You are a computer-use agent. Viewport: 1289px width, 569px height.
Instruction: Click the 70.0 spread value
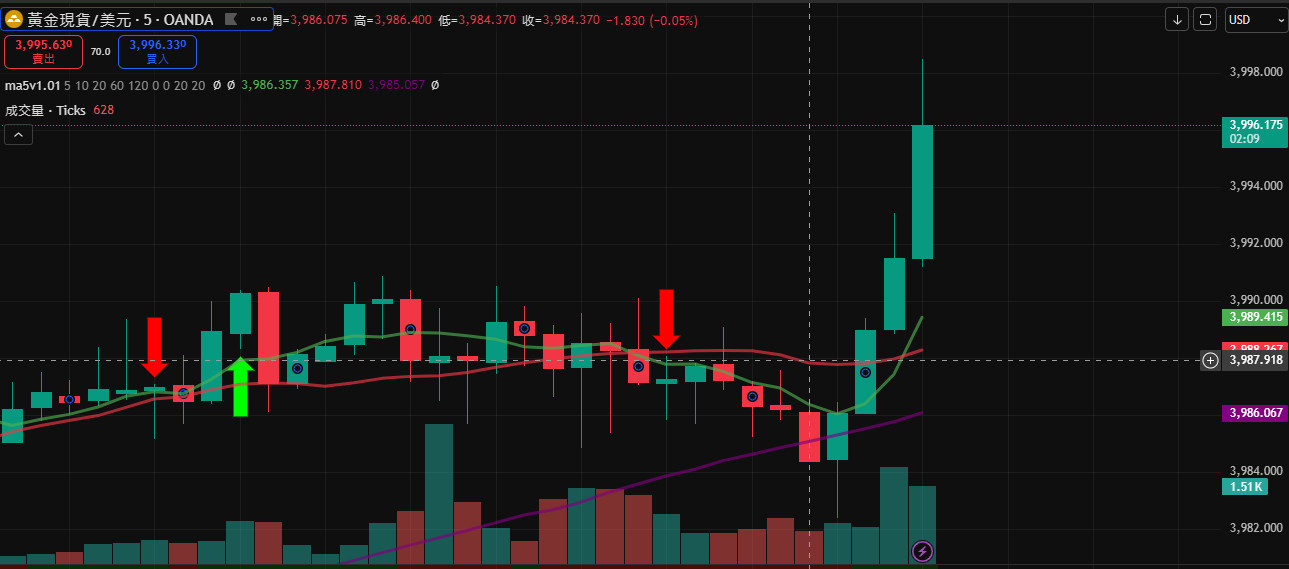[100, 51]
